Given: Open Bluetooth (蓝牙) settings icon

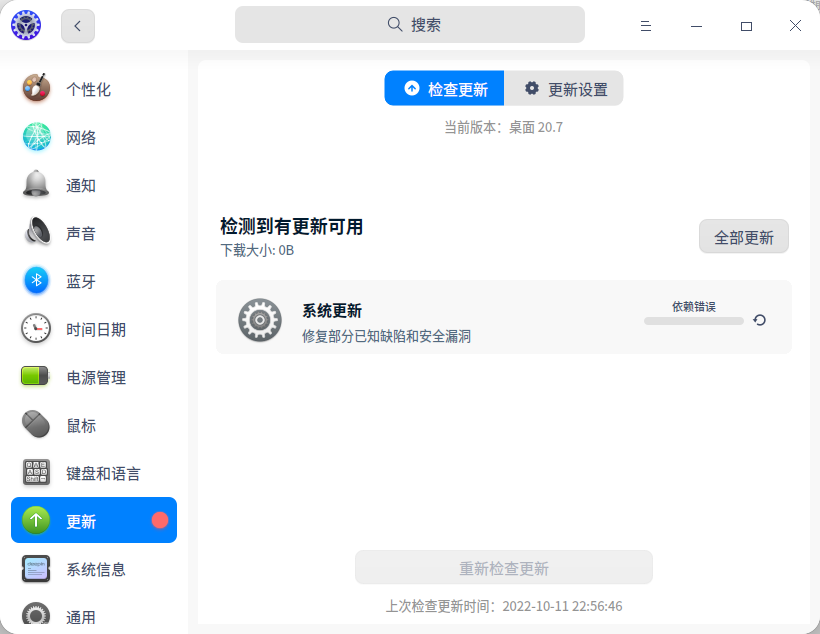Looking at the screenshot, I should tap(35, 281).
